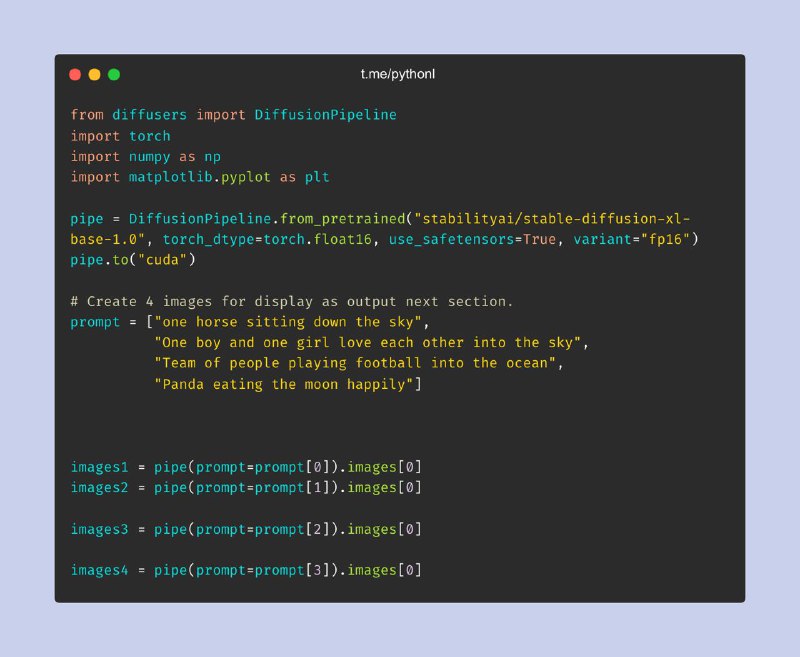
Task: Click "one horse sitting down the sky" string
Action: pos(288,322)
